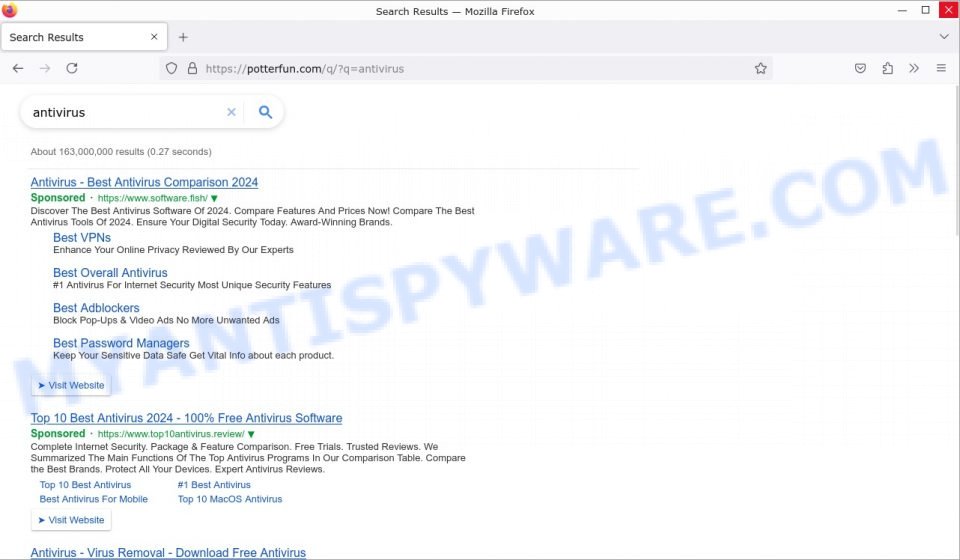Screen dimensions: 960x560
Task: Open the Best VPNs sitelink
Action: click(82, 237)
